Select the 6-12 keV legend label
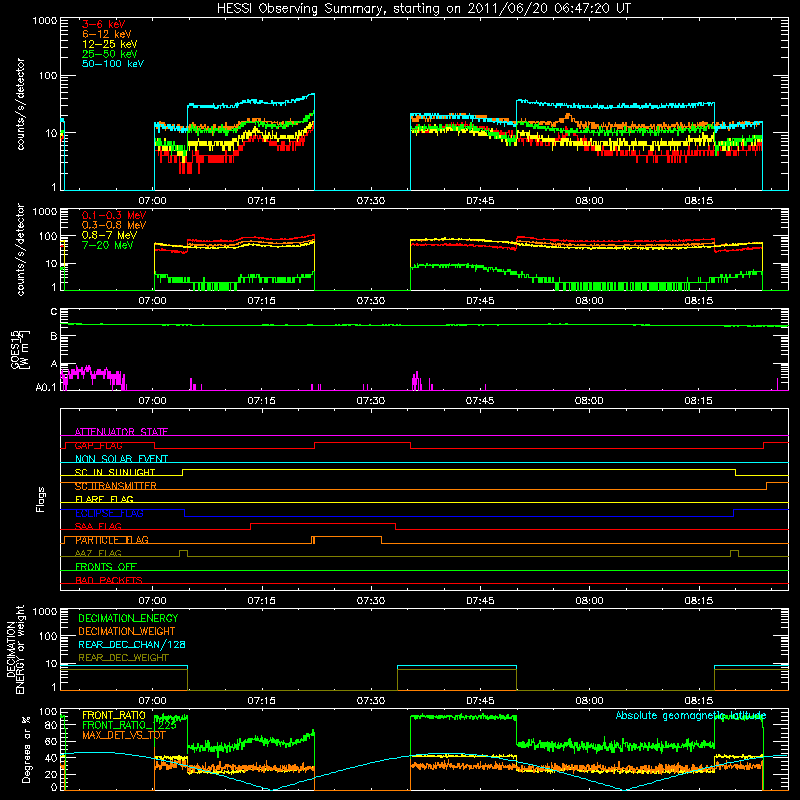The height and width of the screenshot is (800, 800). 107,34
